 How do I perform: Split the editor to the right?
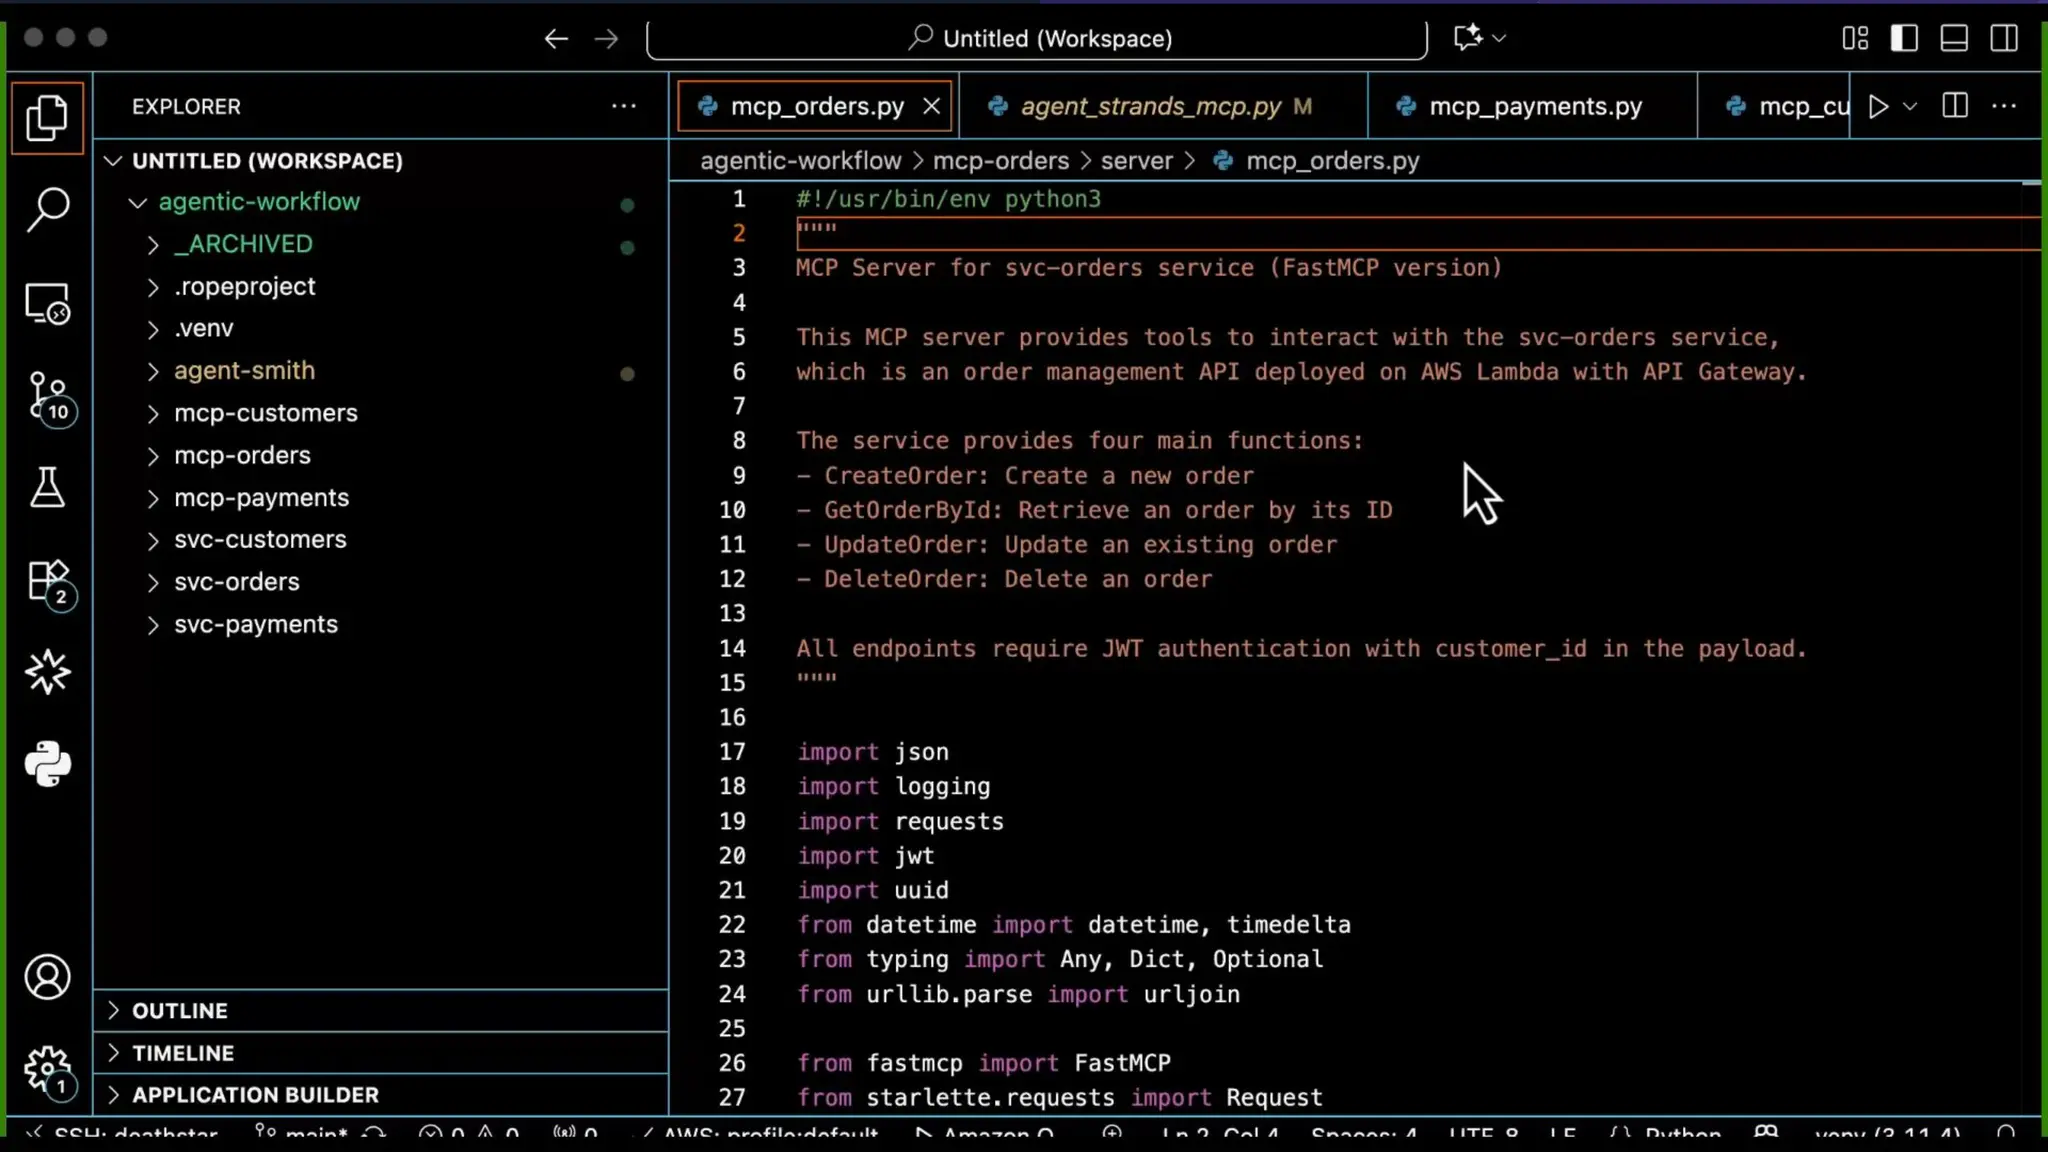[1954, 106]
